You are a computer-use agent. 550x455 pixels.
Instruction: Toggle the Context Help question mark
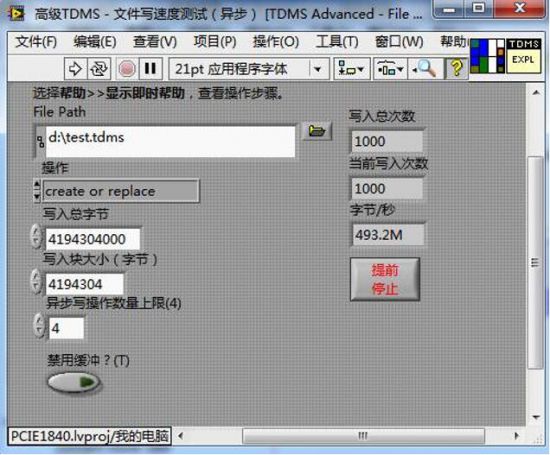coord(456,69)
